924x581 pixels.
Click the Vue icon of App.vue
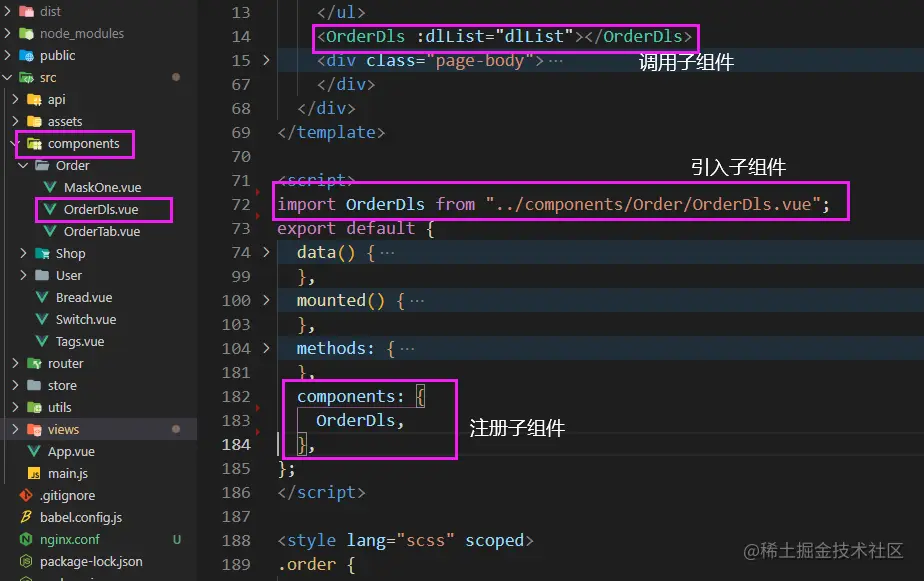pos(34,451)
